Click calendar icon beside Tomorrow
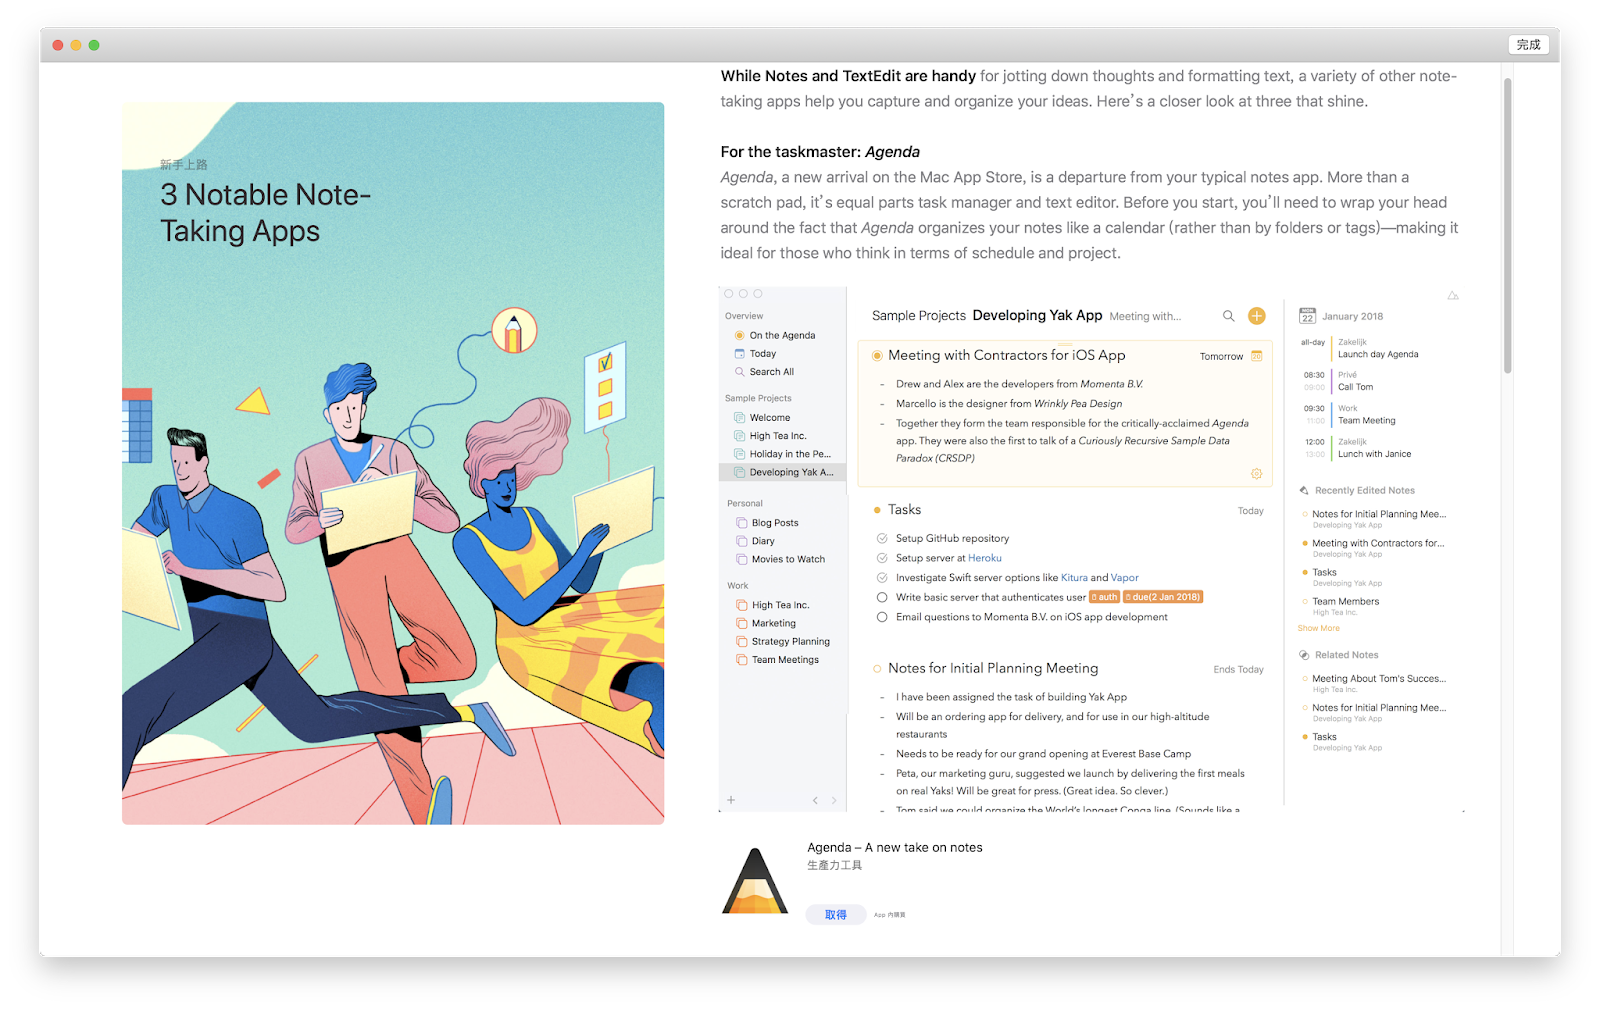This screenshot has height=1009, width=1600. coord(1257,356)
